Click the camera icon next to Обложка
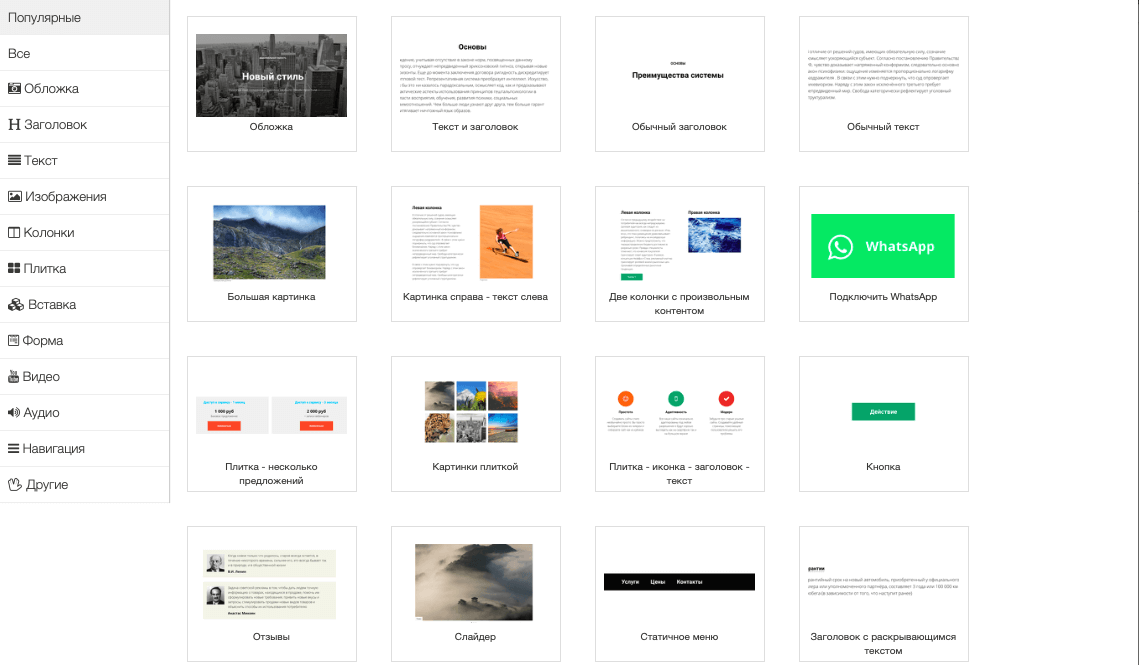This screenshot has height=665, width=1139. tap(14, 89)
